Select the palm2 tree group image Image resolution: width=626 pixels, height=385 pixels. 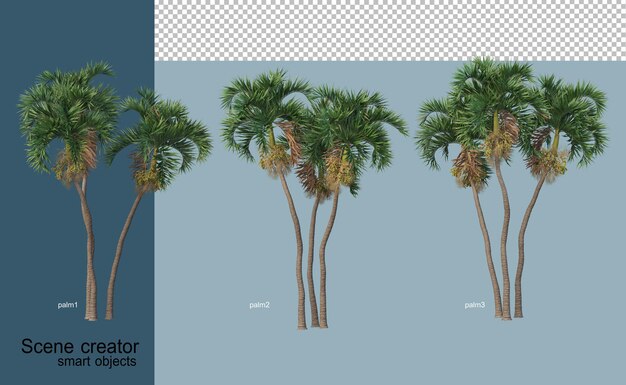tap(314, 199)
